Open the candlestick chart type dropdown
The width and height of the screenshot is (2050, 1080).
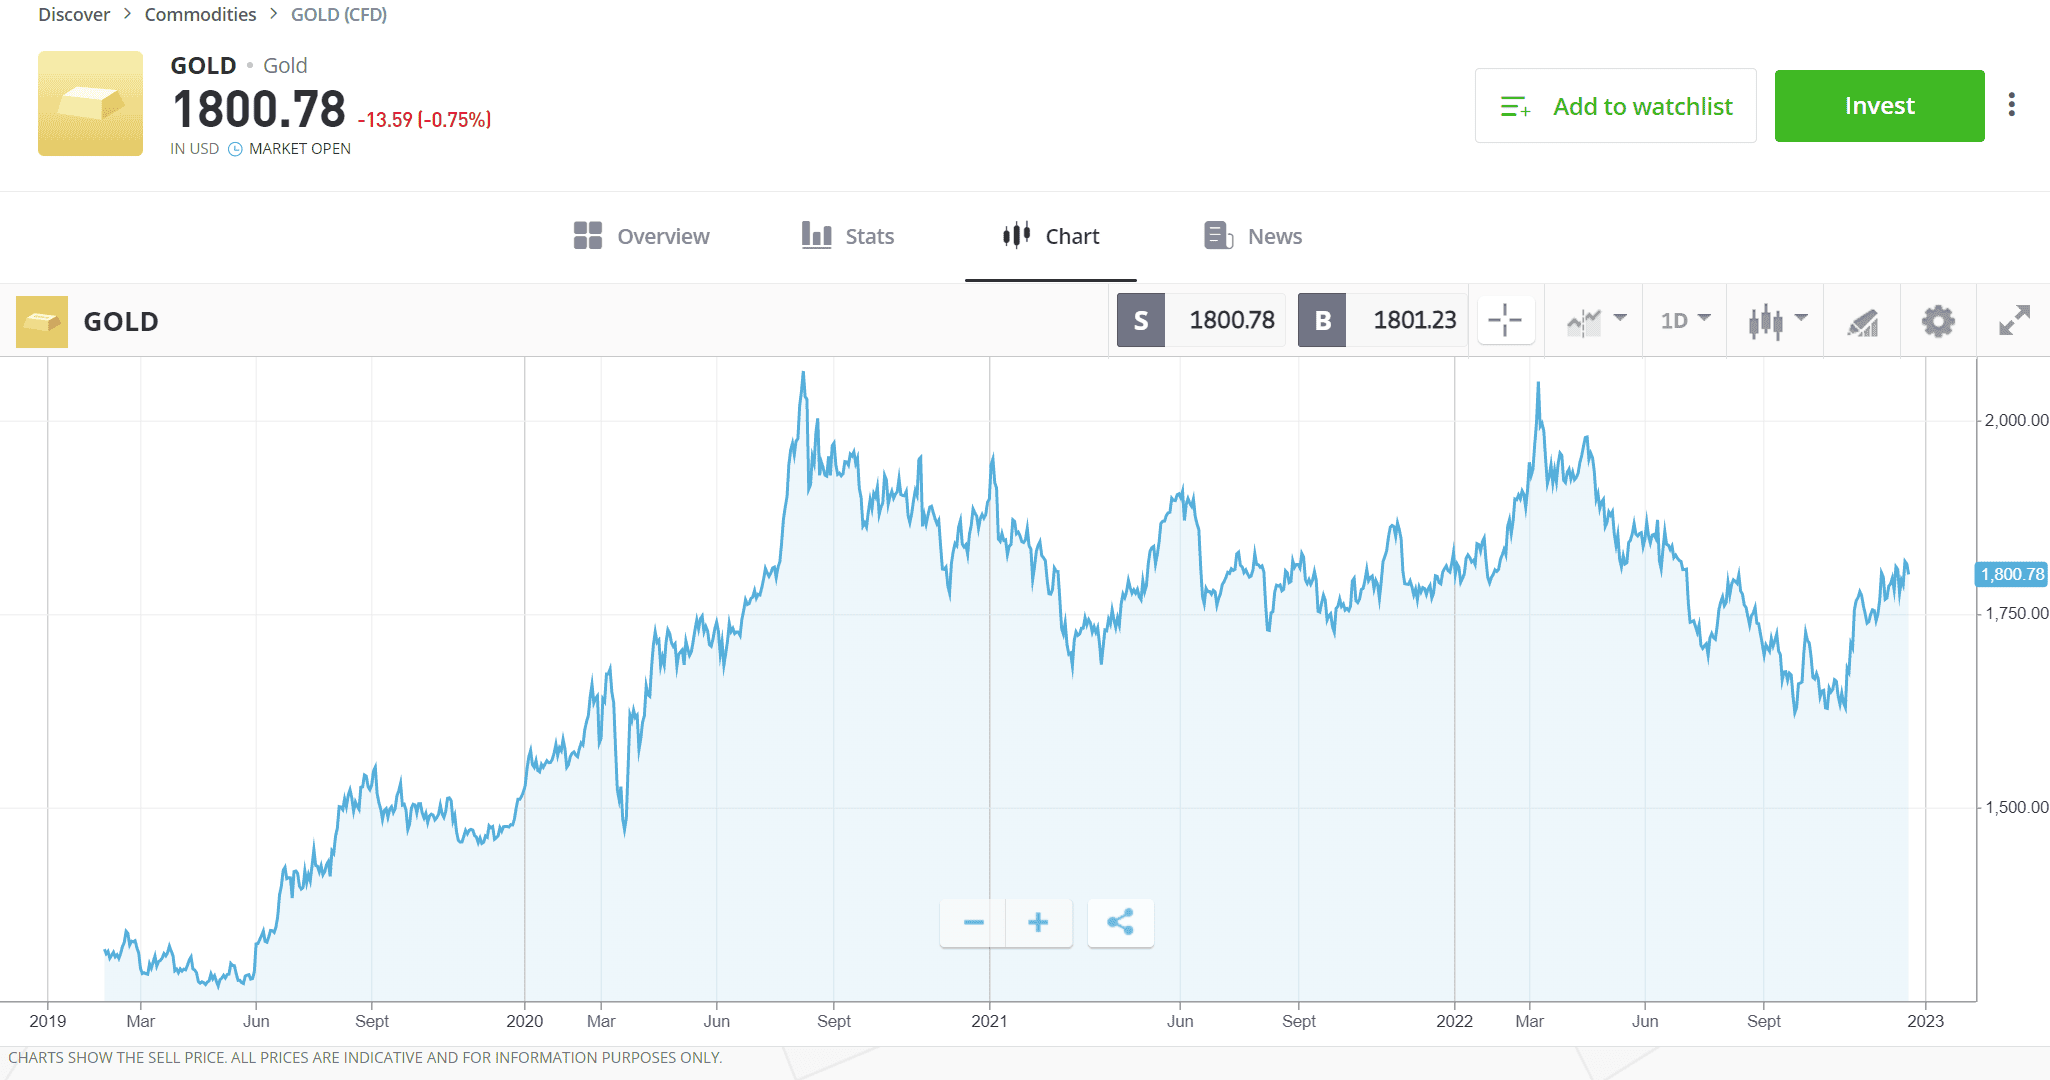click(x=1777, y=321)
